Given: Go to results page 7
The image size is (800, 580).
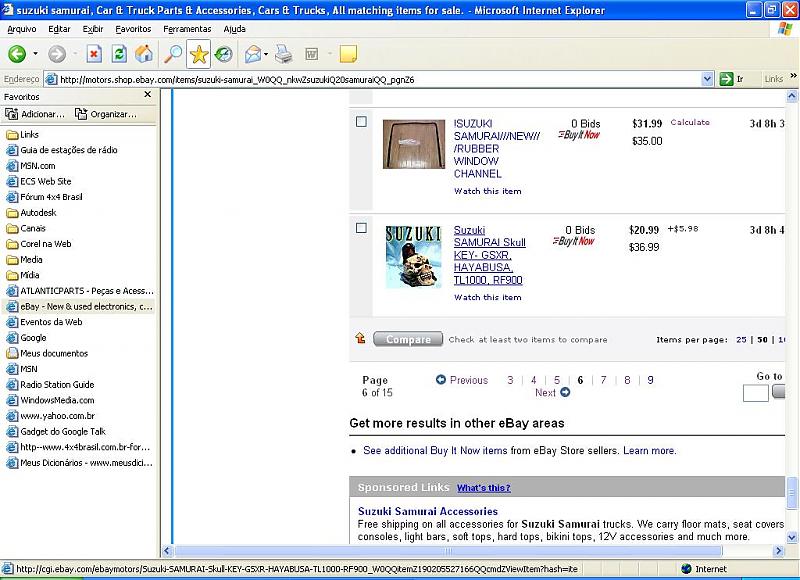Looking at the screenshot, I should coord(604,380).
